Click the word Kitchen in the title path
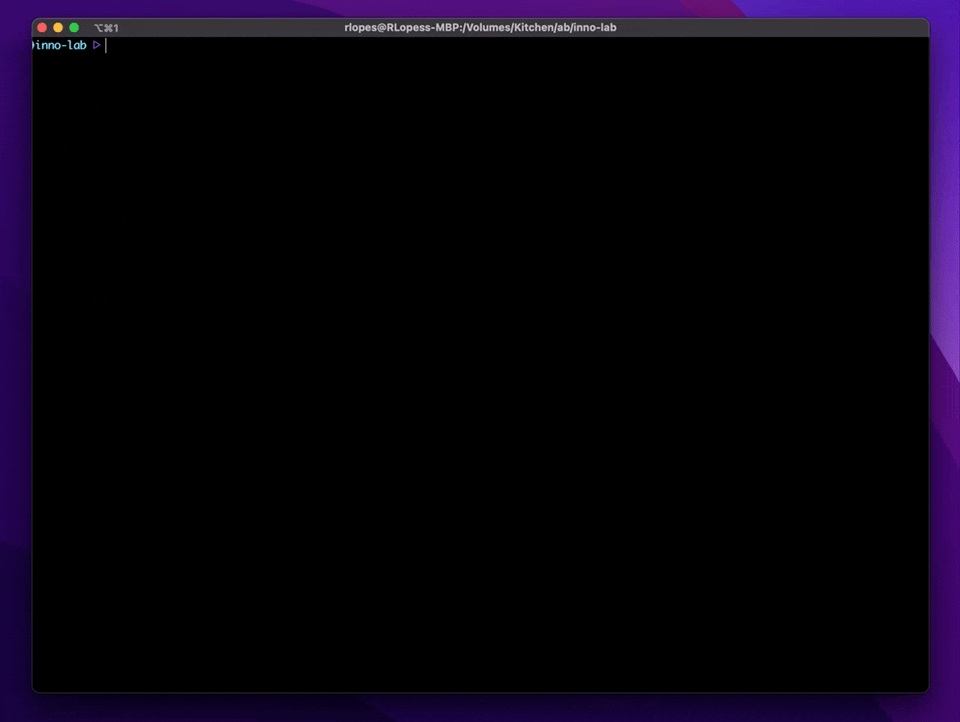Viewport: 960px width, 722px height. coord(532,28)
